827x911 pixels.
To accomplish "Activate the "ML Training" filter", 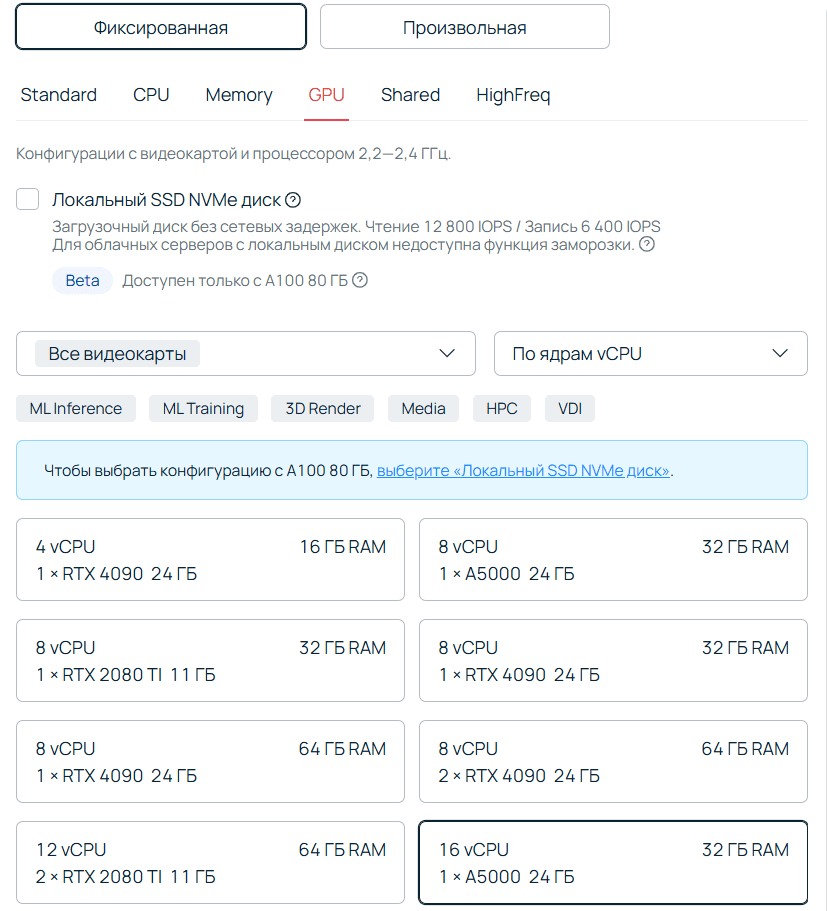I will click(x=203, y=408).
